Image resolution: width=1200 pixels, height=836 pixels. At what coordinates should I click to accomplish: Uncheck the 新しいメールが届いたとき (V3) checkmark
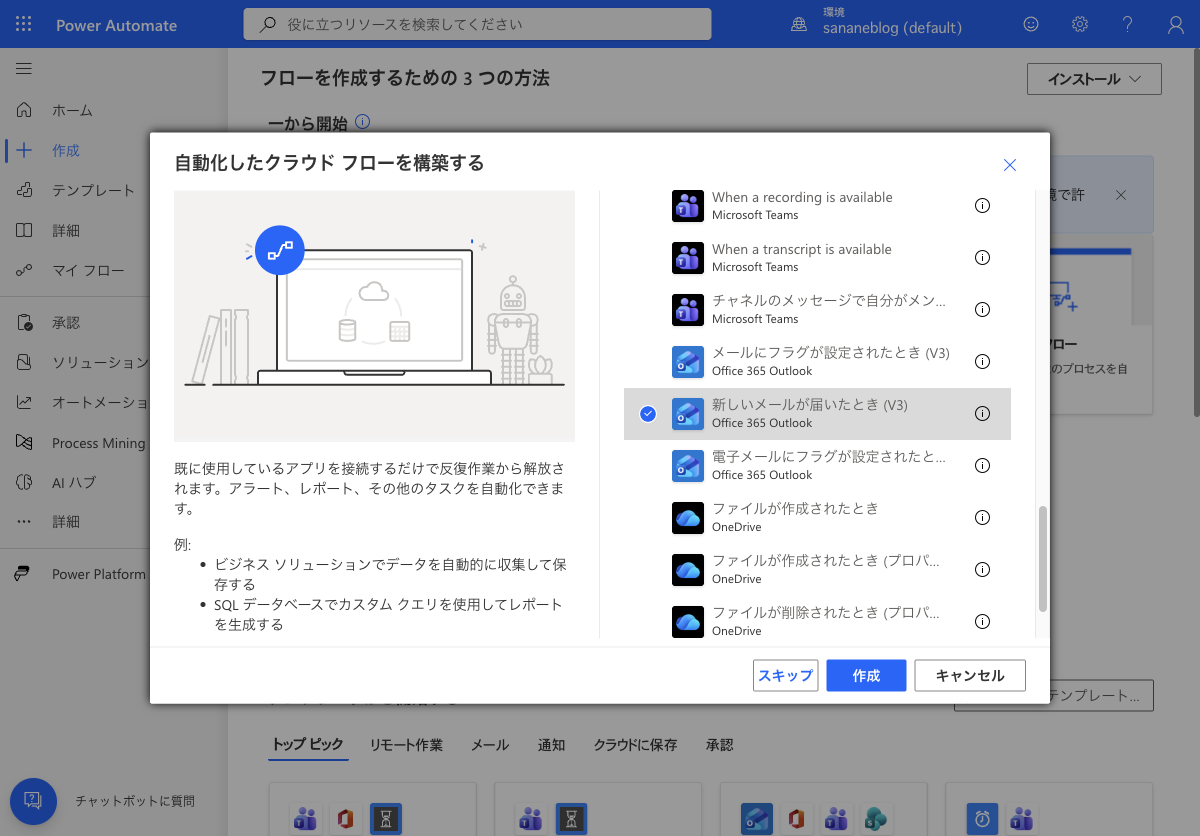pyautogui.click(x=648, y=413)
